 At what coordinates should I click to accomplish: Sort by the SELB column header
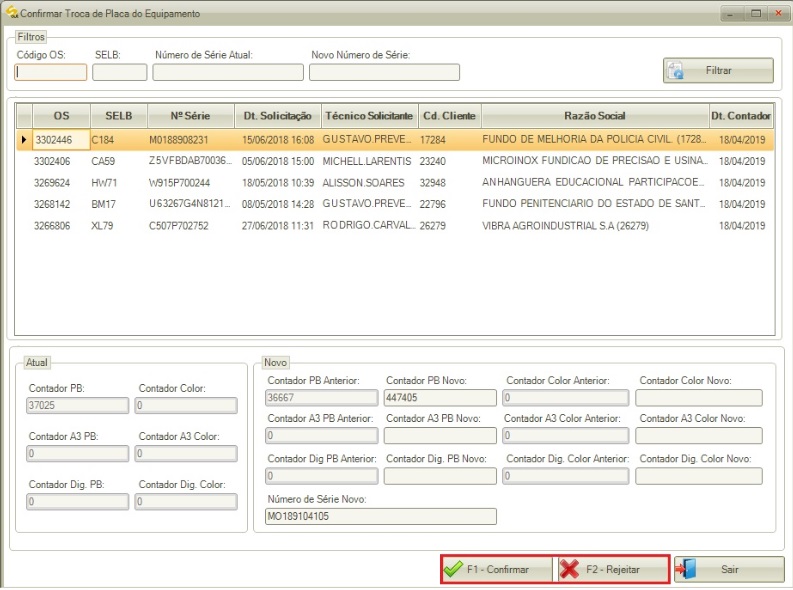point(119,116)
